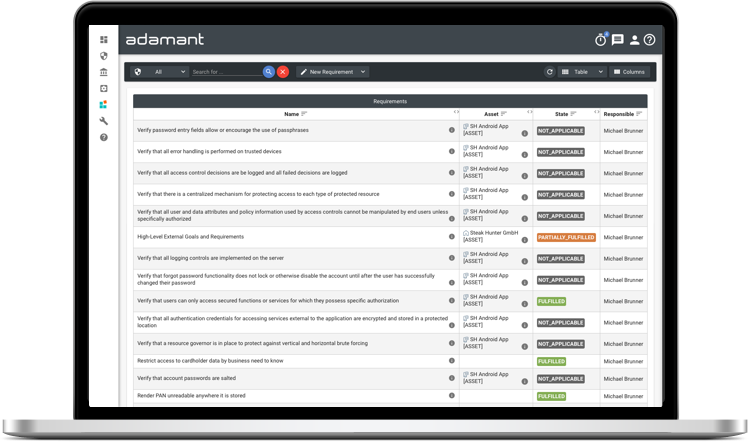This screenshot has width=749, height=442.
Task: Open the dashboard icon in the sidebar
Action: 104,40
